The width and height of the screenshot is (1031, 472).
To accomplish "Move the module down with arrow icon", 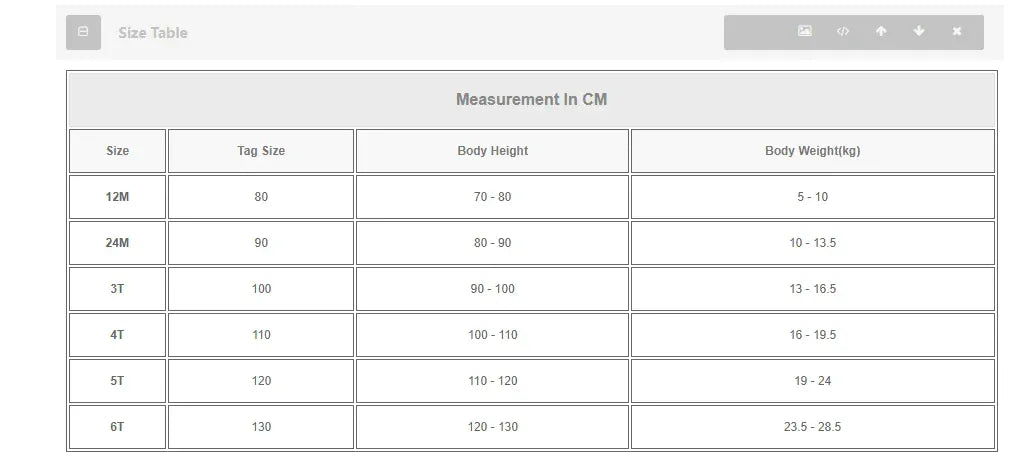I will click(919, 32).
